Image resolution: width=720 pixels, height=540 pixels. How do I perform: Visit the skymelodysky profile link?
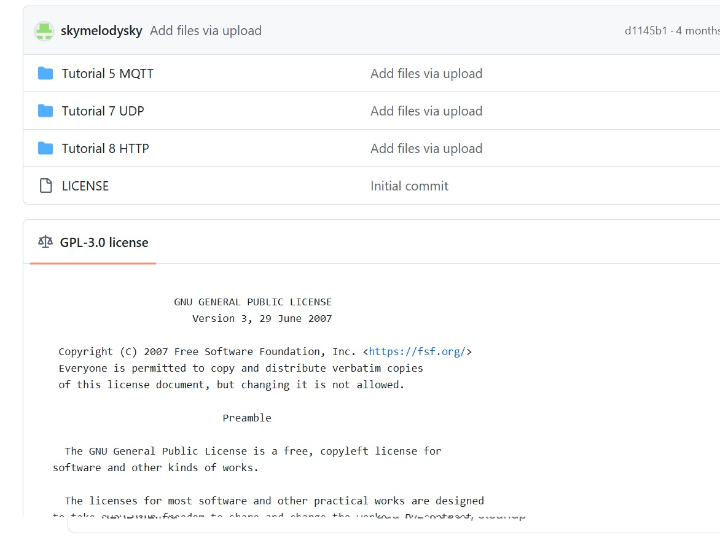pyautogui.click(x=101, y=31)
